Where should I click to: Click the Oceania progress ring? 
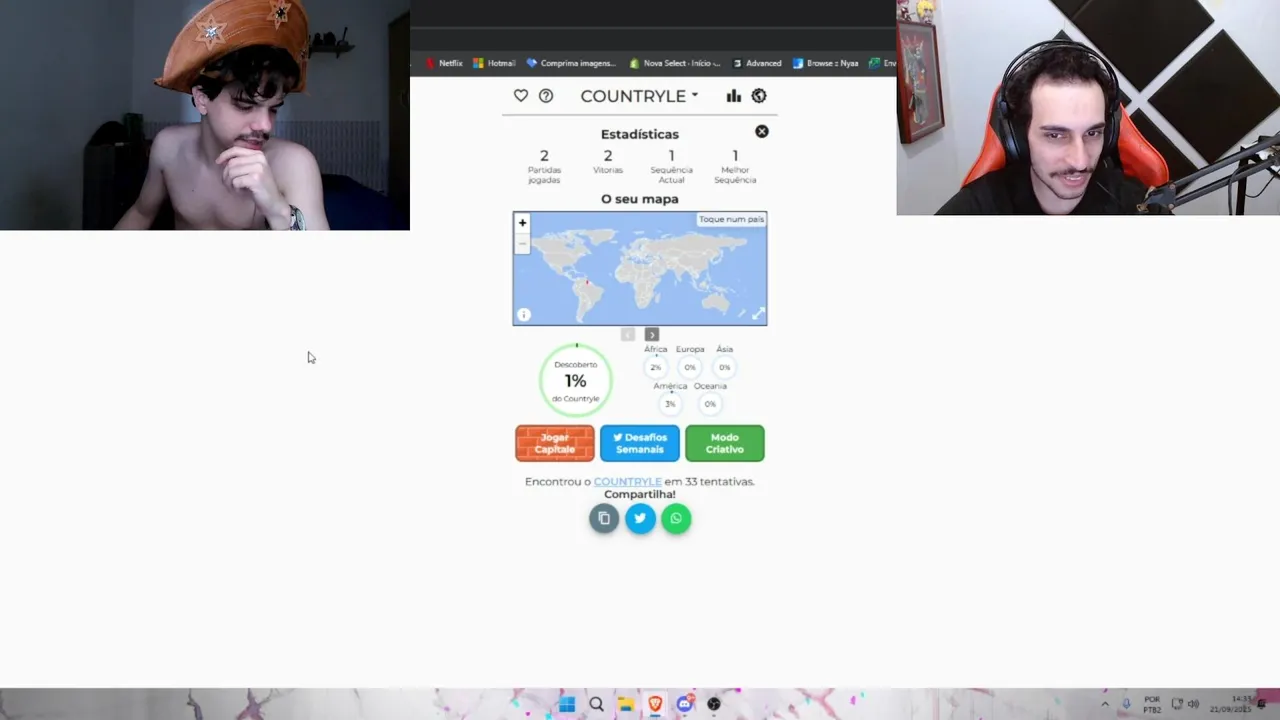tap(710, 404)
